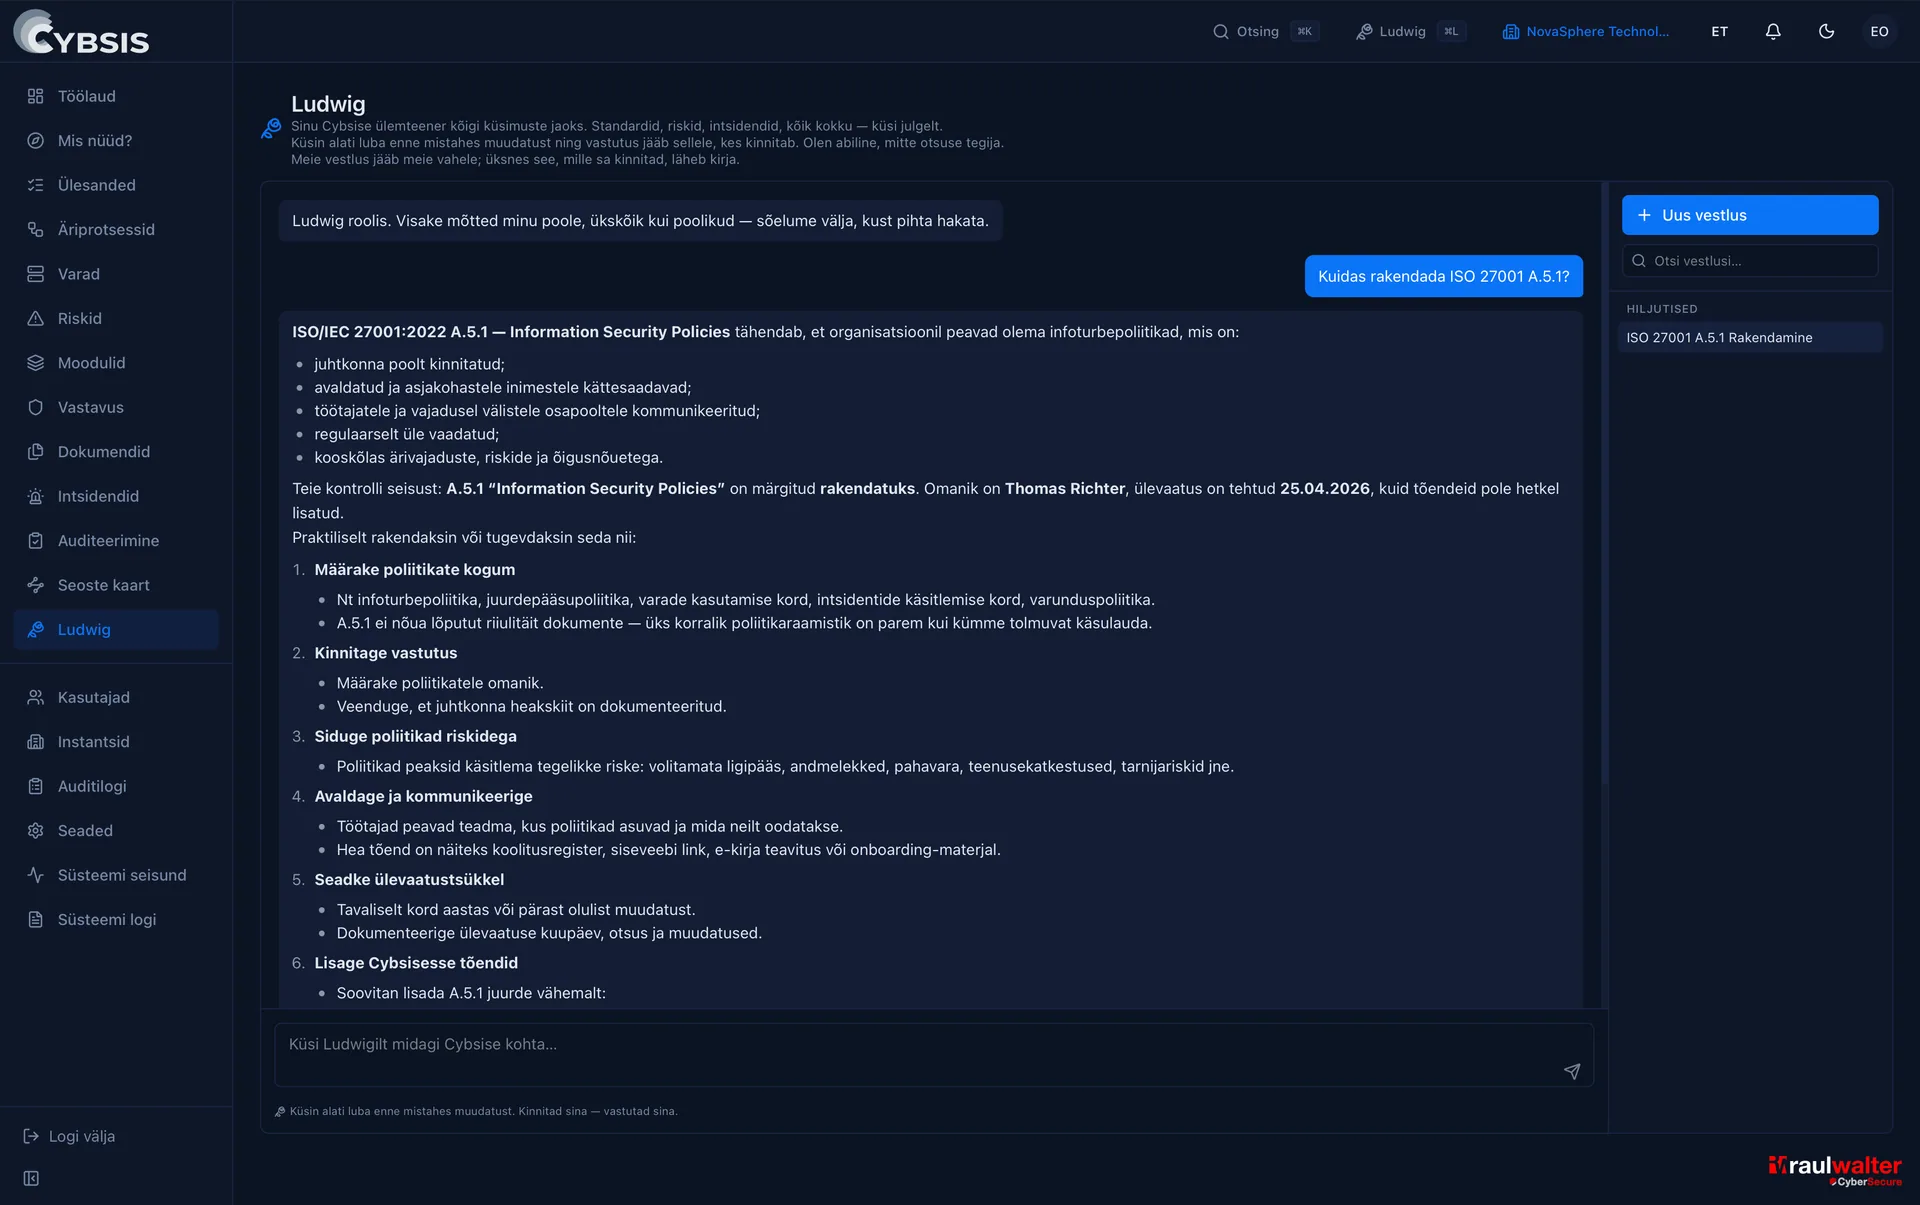Open Otsing search in top bar
1920x1205 pixels.
1265,32
